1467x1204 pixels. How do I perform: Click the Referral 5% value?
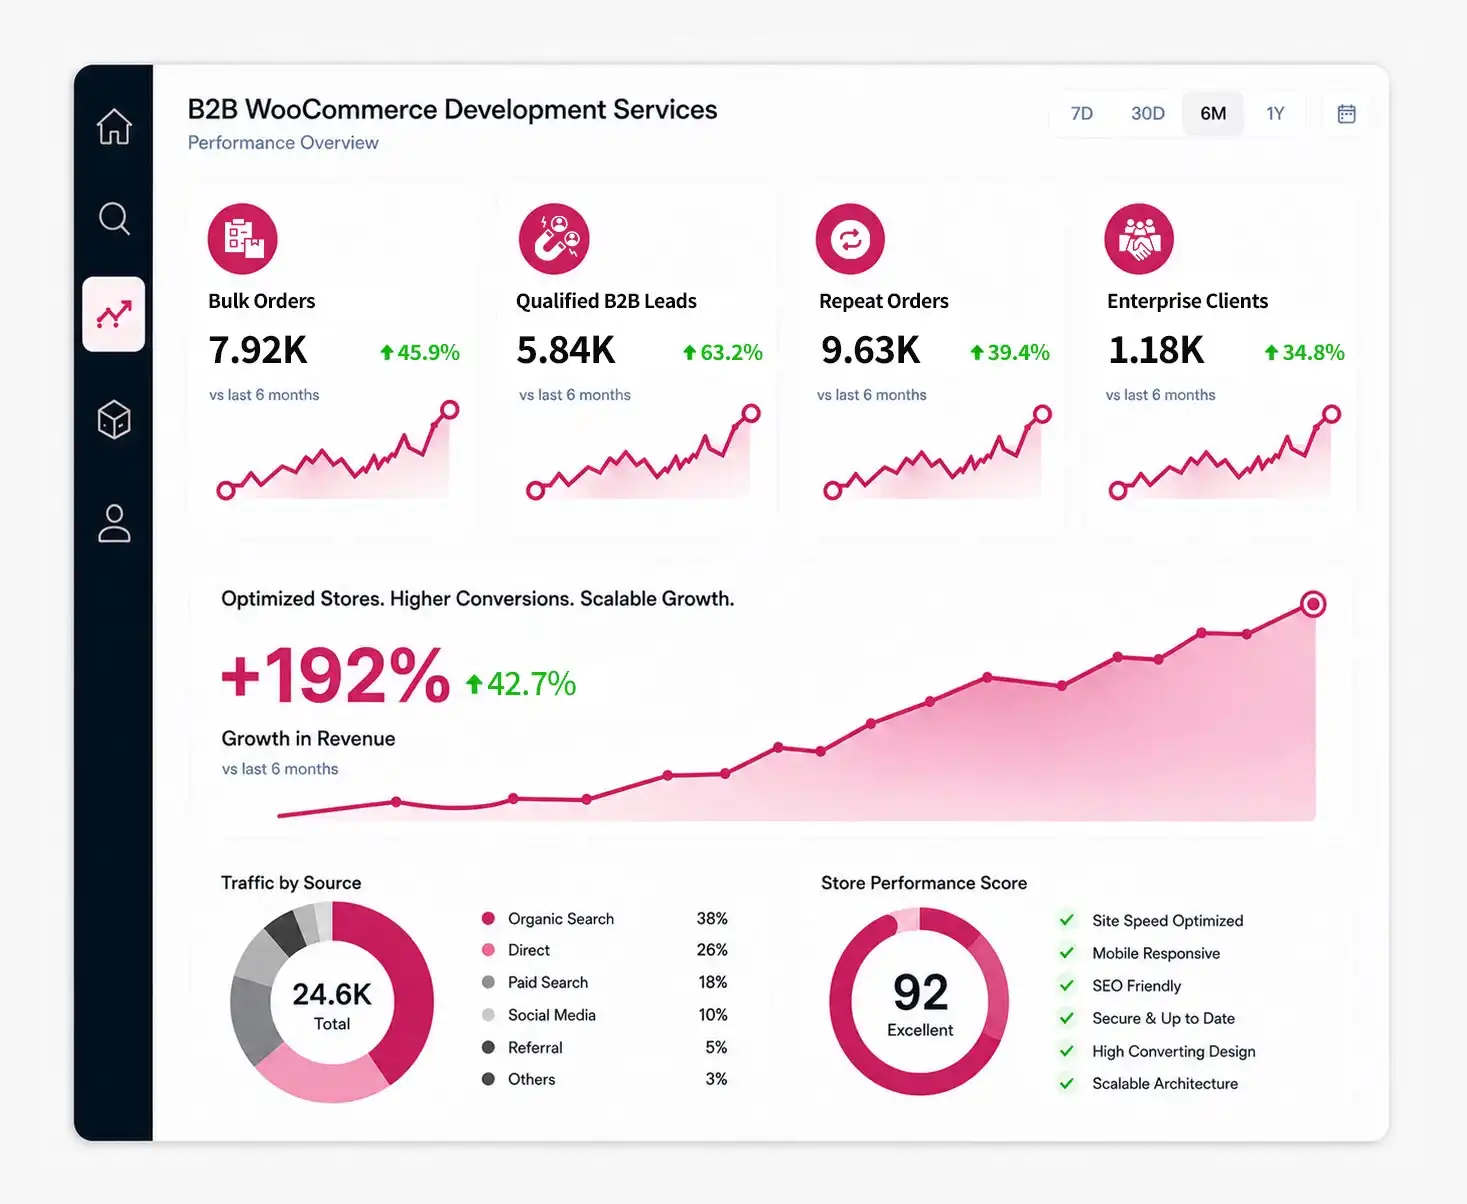(716, 1047)
